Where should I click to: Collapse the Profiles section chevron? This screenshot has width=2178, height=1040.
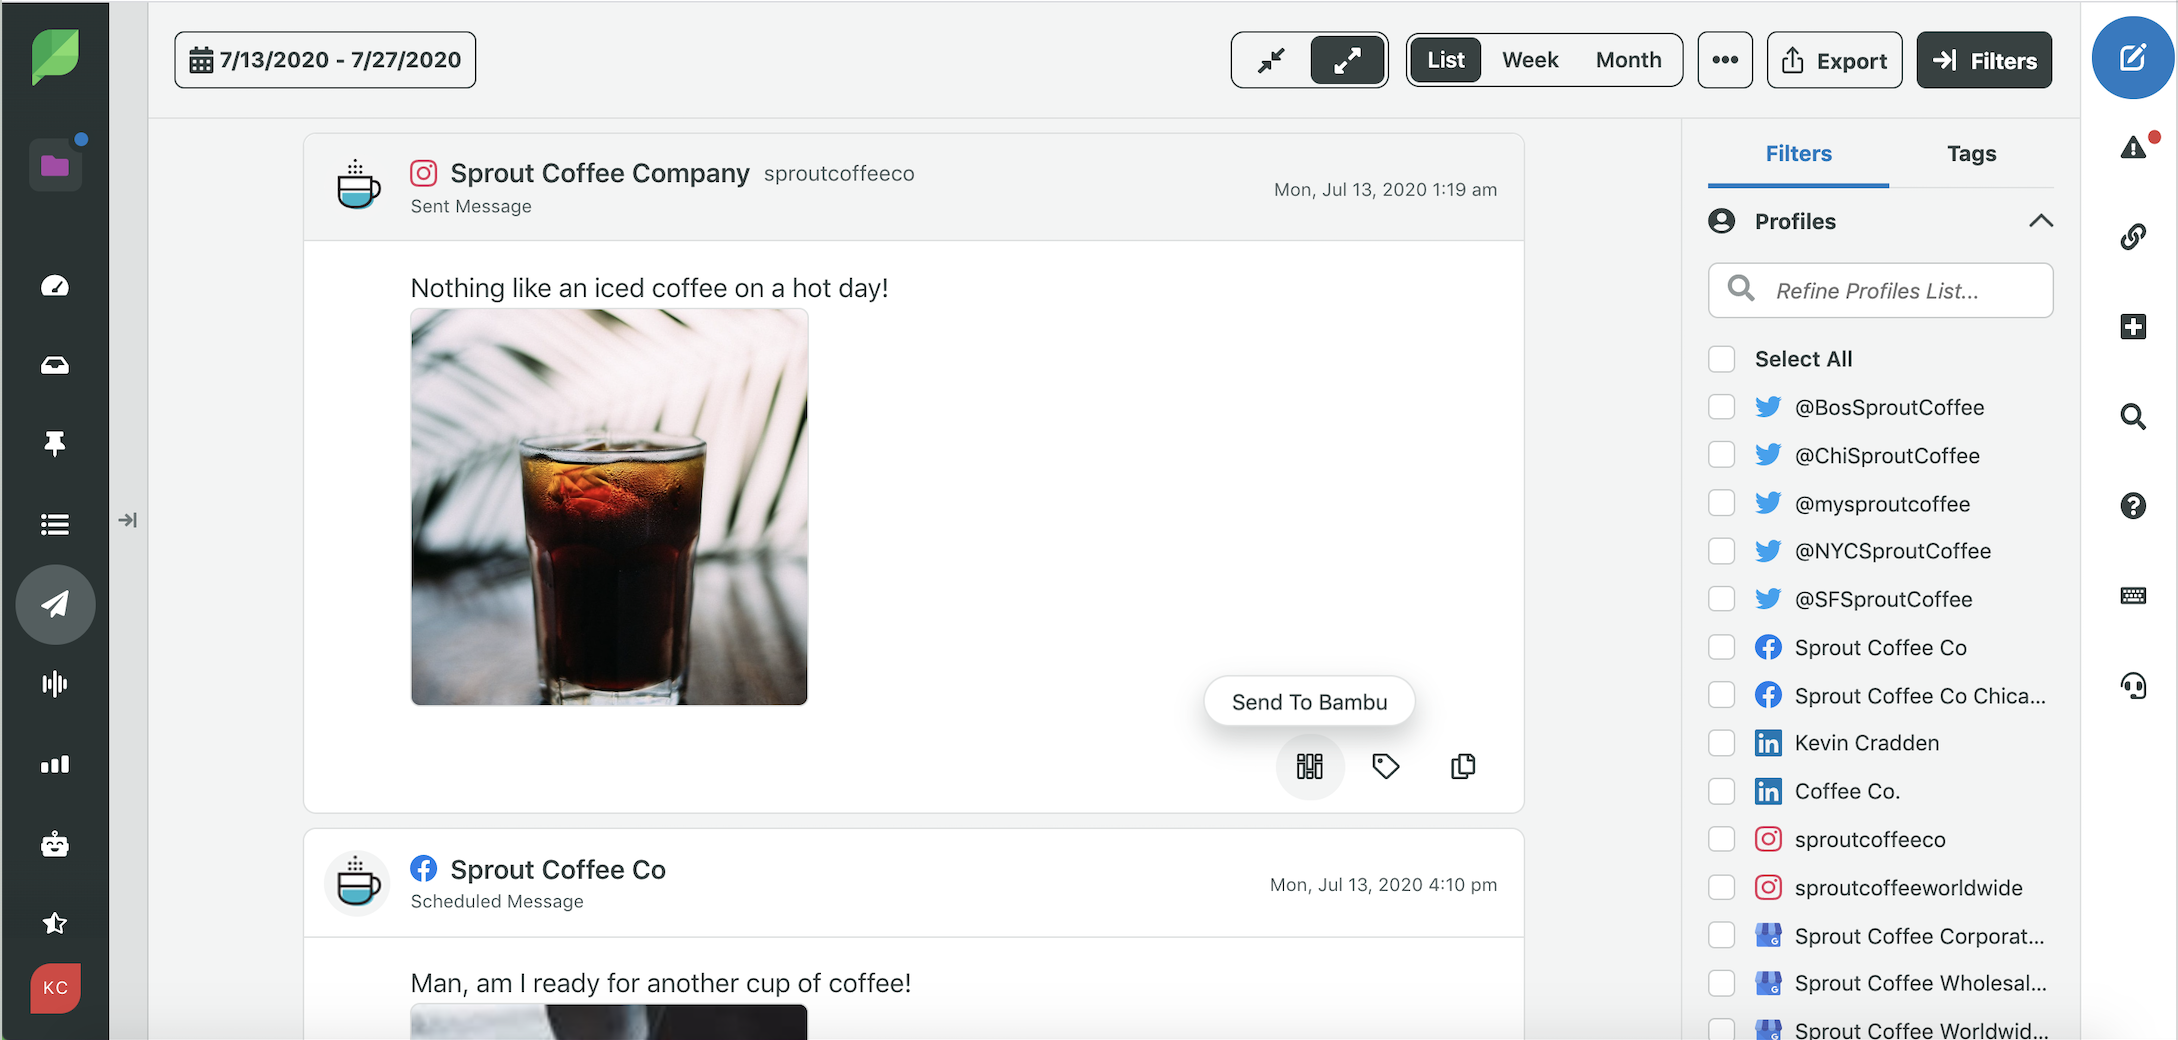point(2041,221)
